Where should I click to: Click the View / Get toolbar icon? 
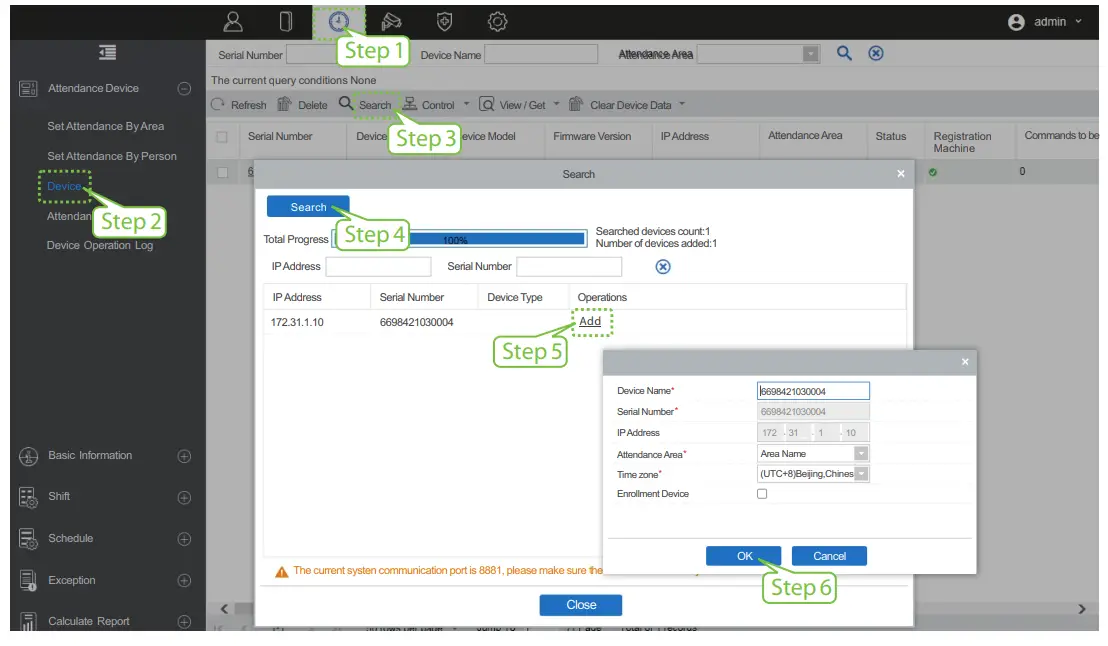click(x=486, y=105)
